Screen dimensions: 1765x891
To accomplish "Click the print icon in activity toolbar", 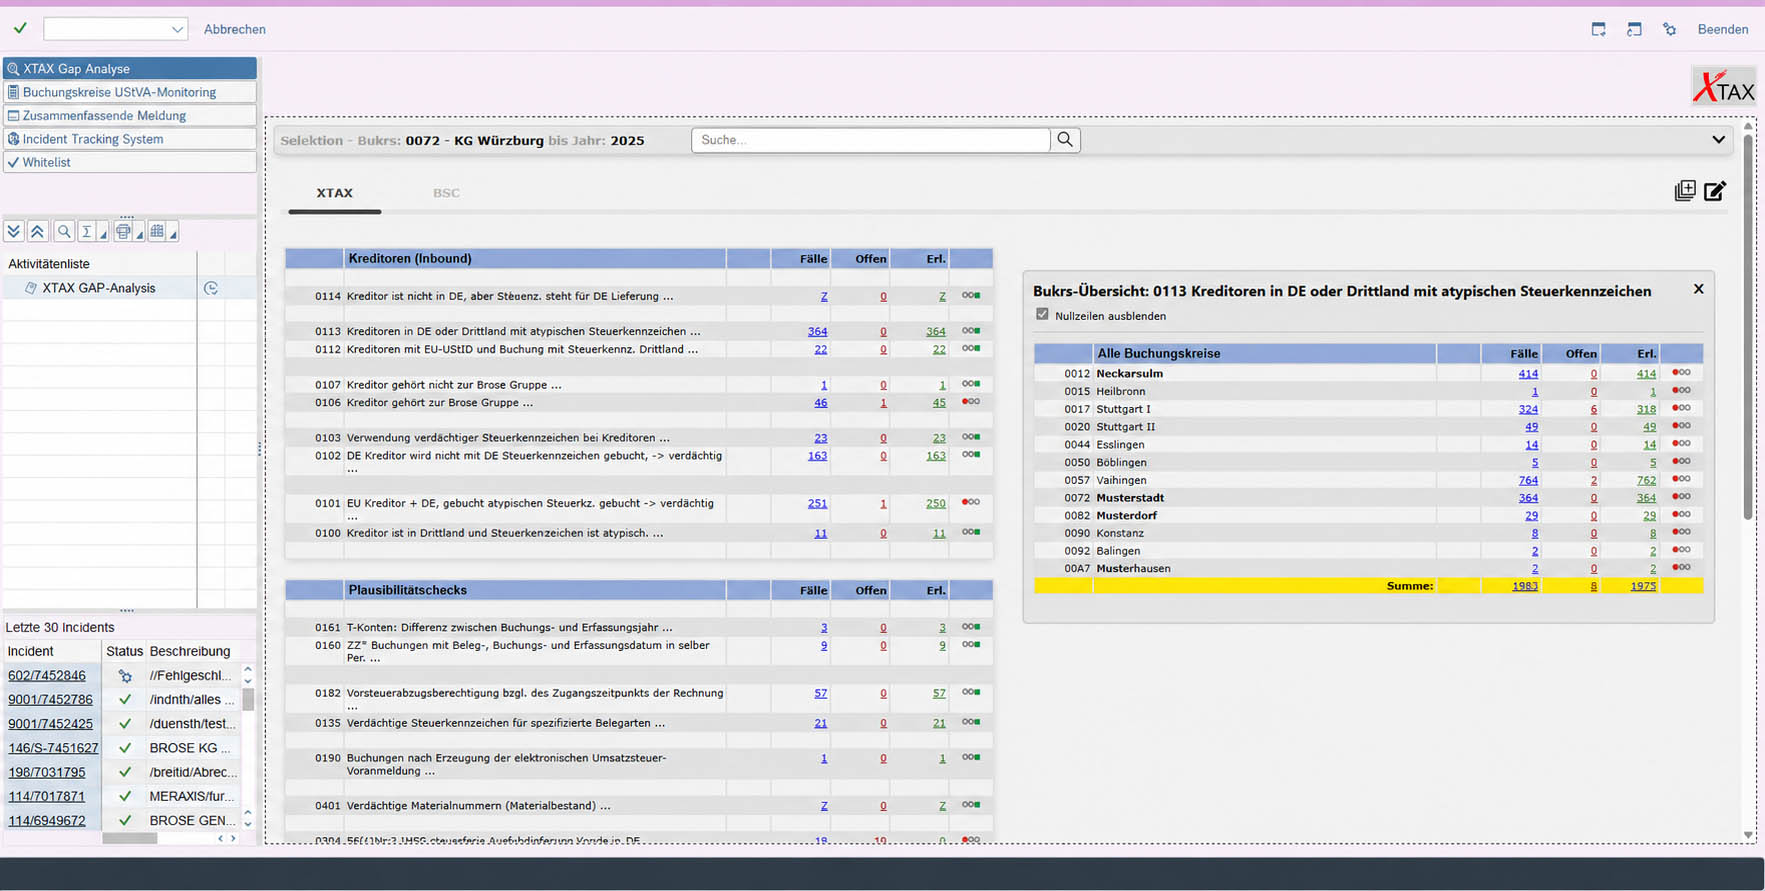I will 123,232.
